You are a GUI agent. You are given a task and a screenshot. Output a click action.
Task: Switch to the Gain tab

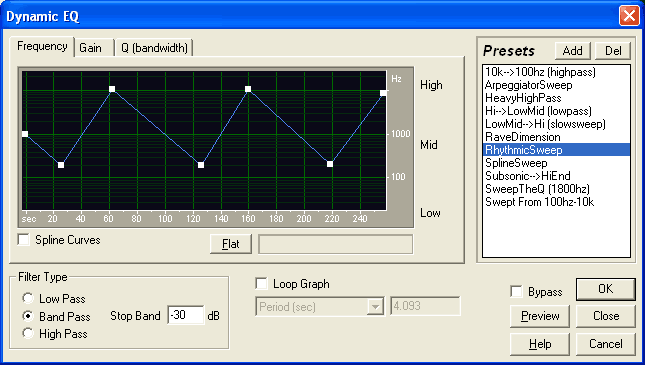(93, 48)
